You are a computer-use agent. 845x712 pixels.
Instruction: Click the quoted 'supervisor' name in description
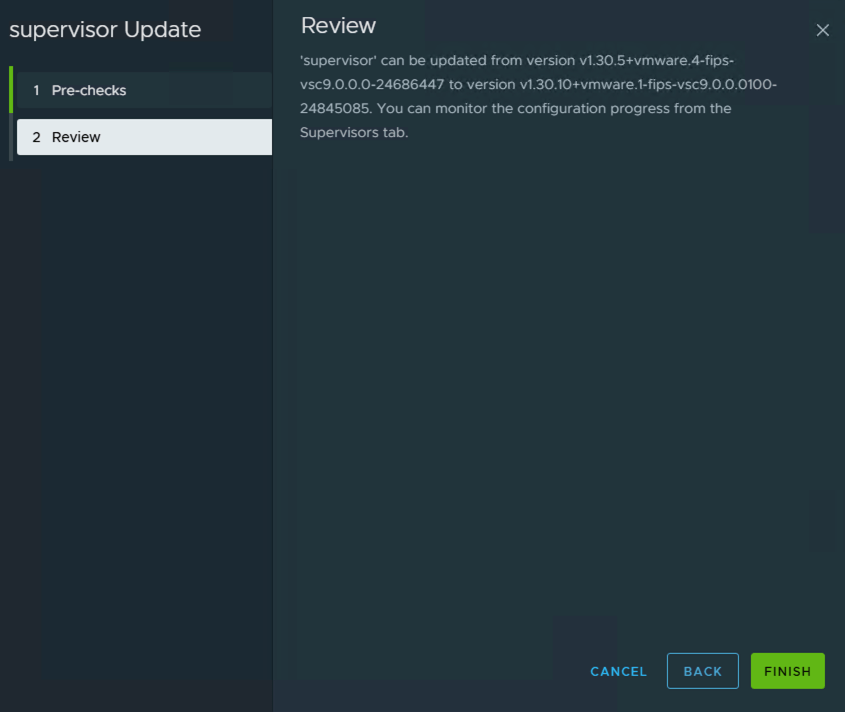(337, 61)
